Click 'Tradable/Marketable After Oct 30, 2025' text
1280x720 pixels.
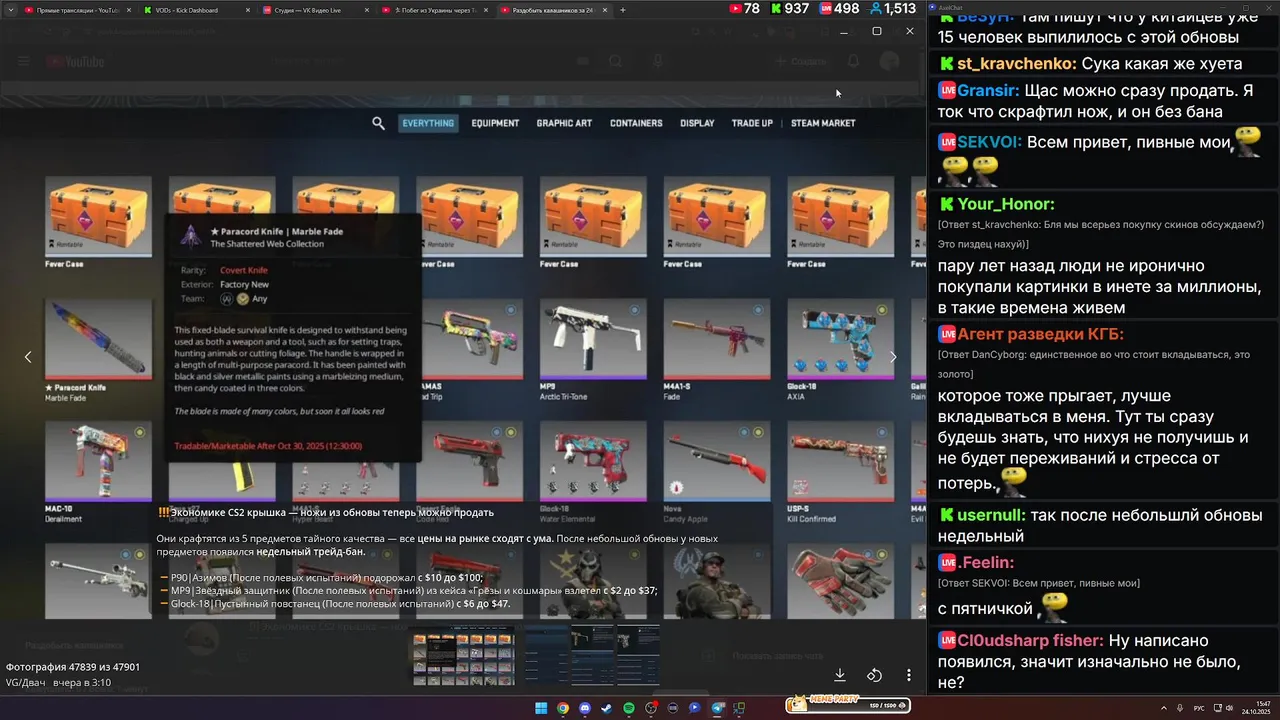click(x=268, y=446)
